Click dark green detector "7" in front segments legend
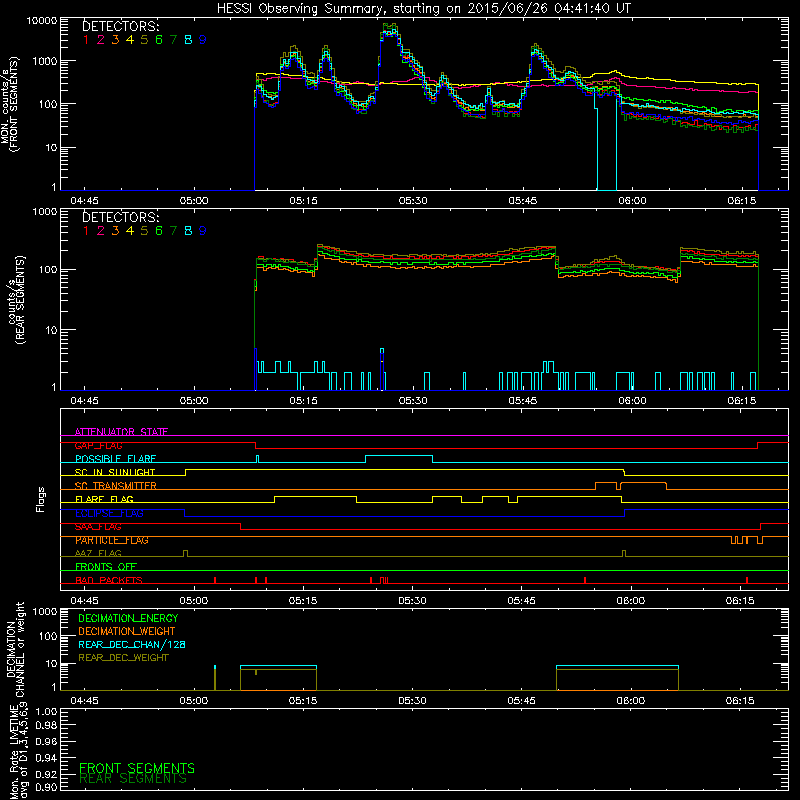The width and height of the screenshot is (800, 800). (173, 40)
